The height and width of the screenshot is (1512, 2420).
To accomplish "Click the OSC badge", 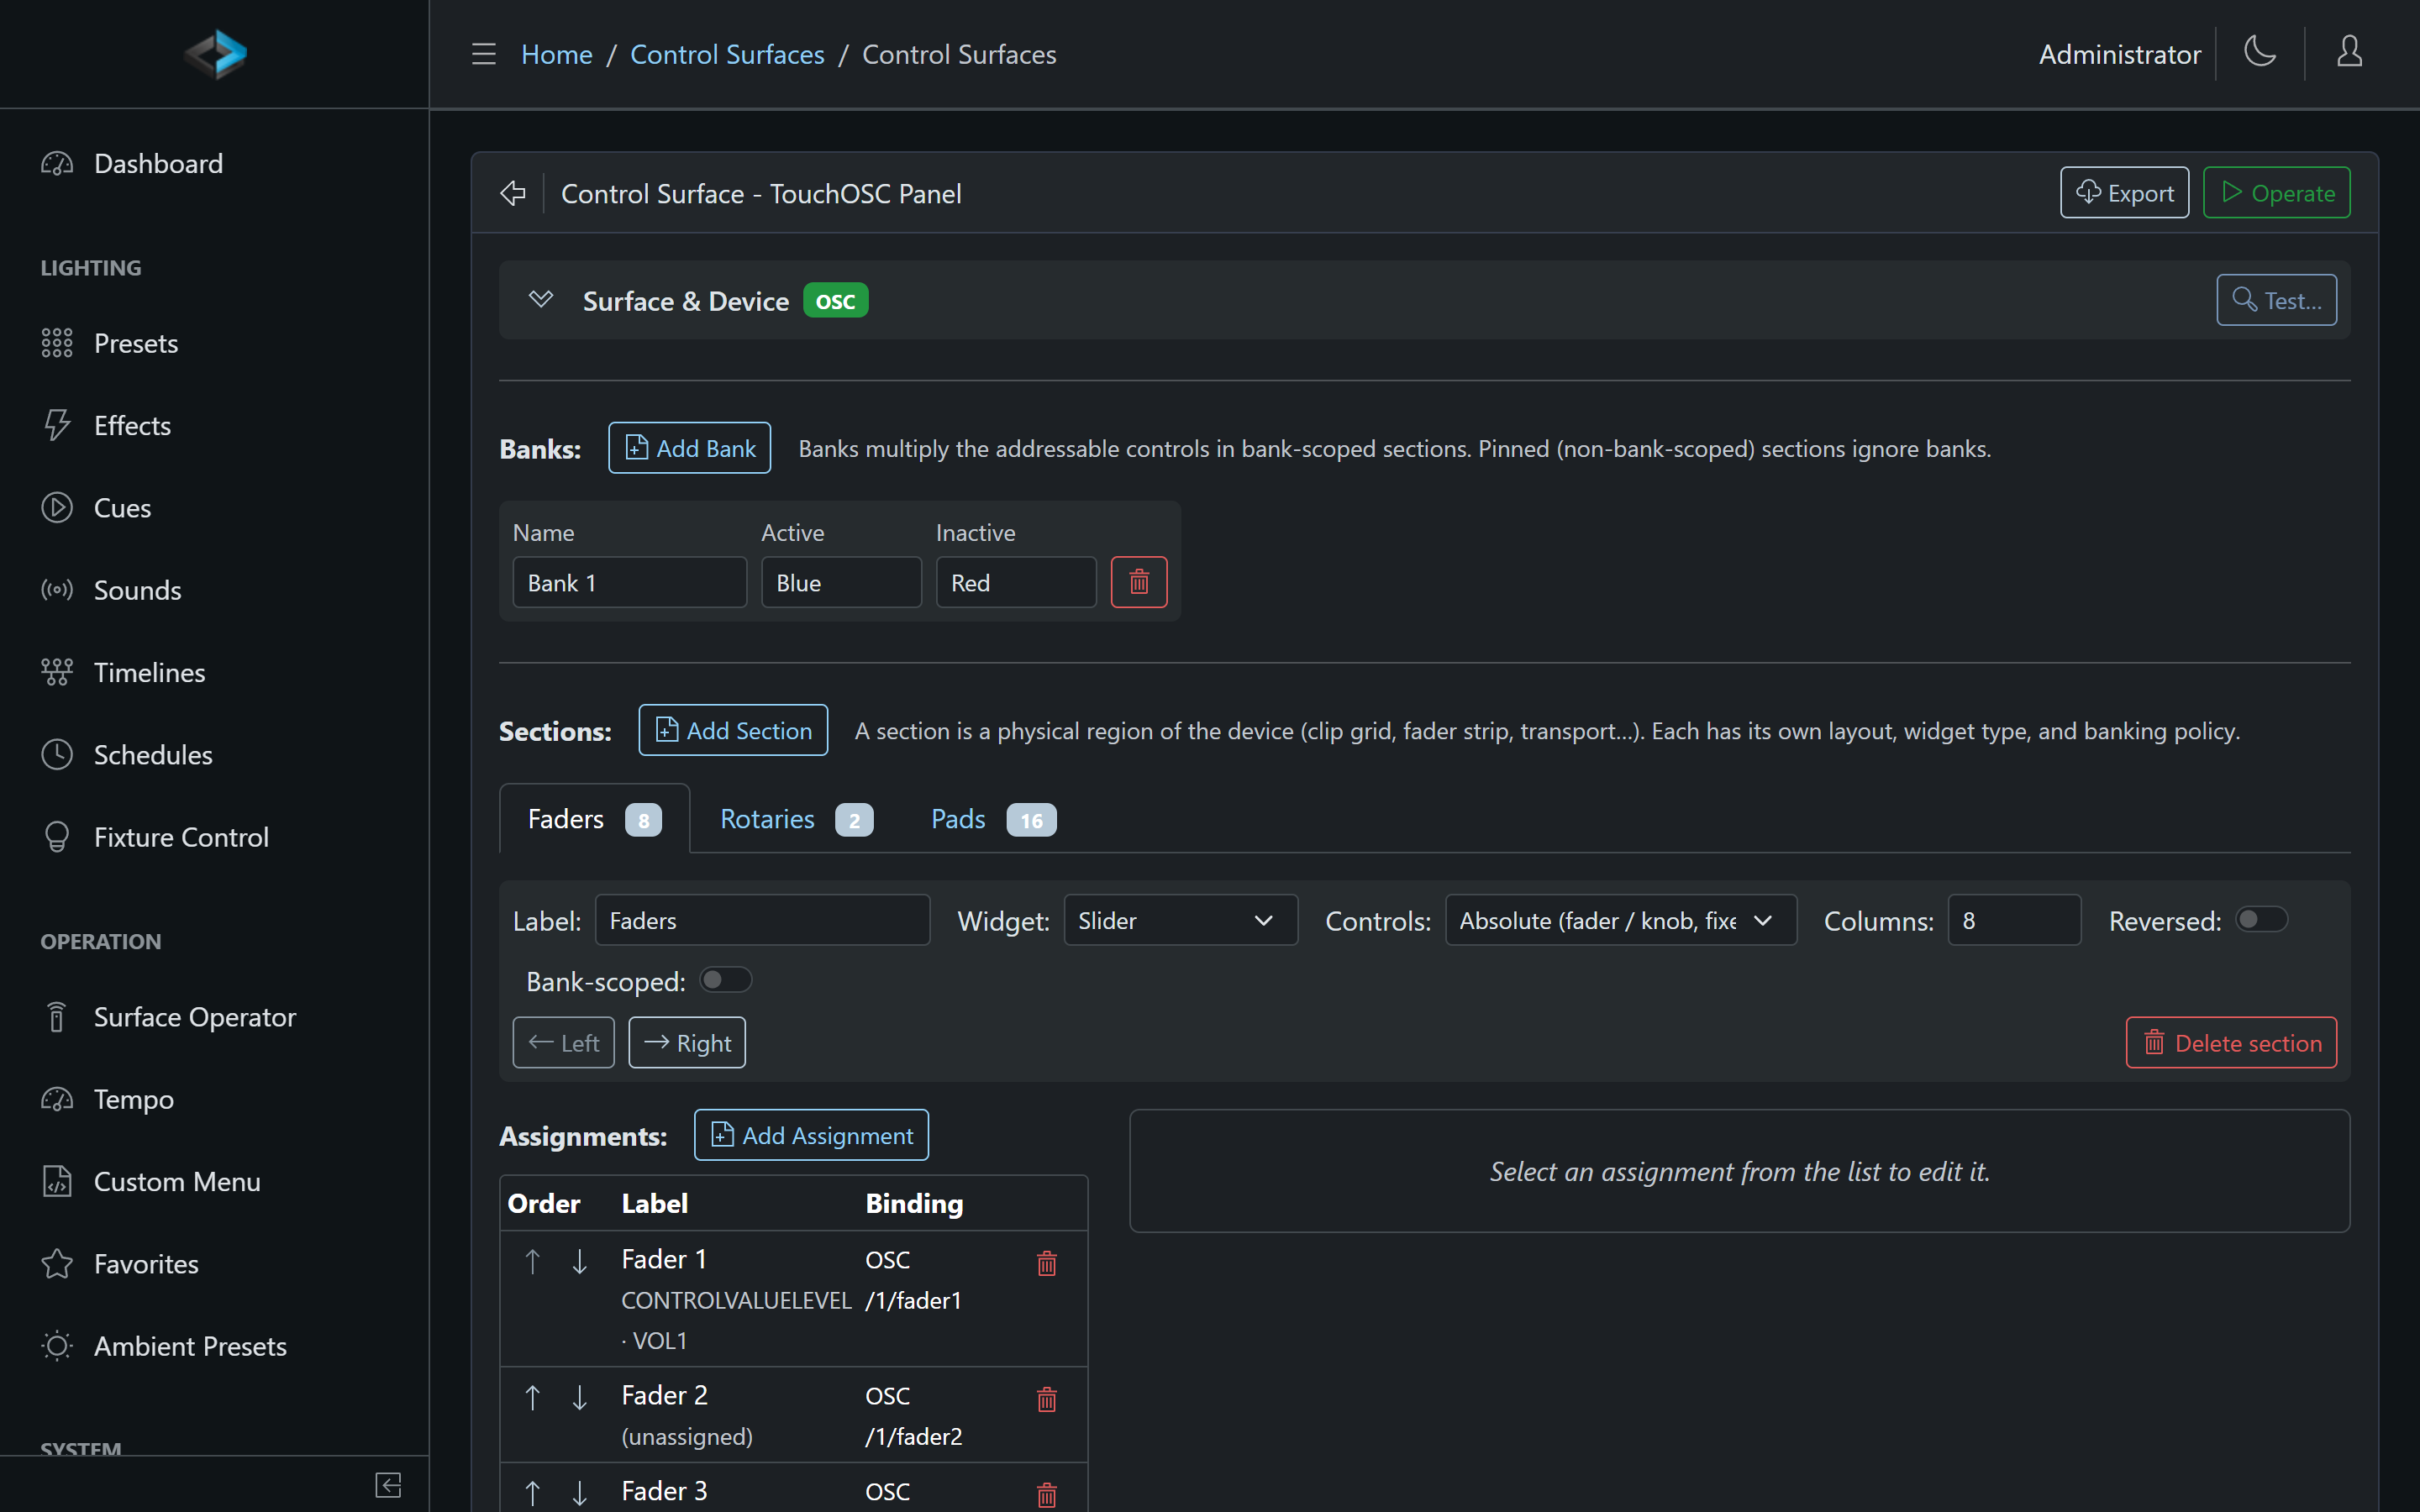I will point(835,300).
